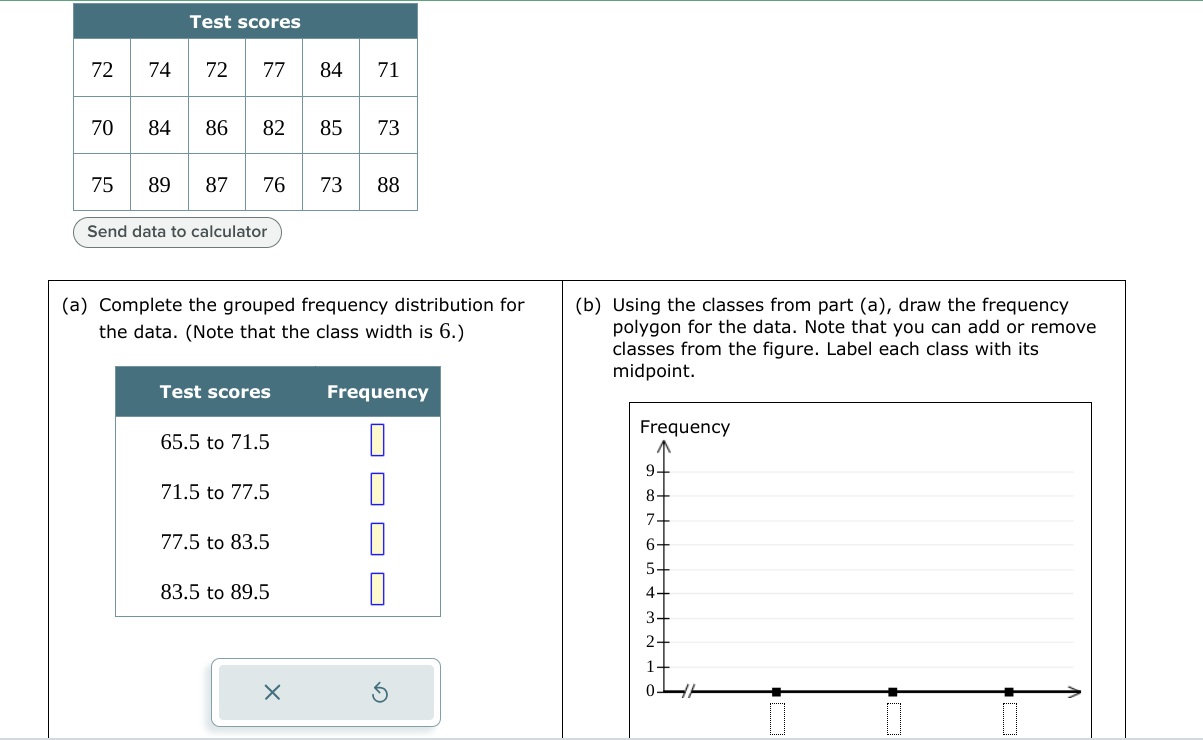Image resolution: width=1203 pixels, height=740 pixels.
Task: Click the Test scores table header
Action: (x=244, y=21)
